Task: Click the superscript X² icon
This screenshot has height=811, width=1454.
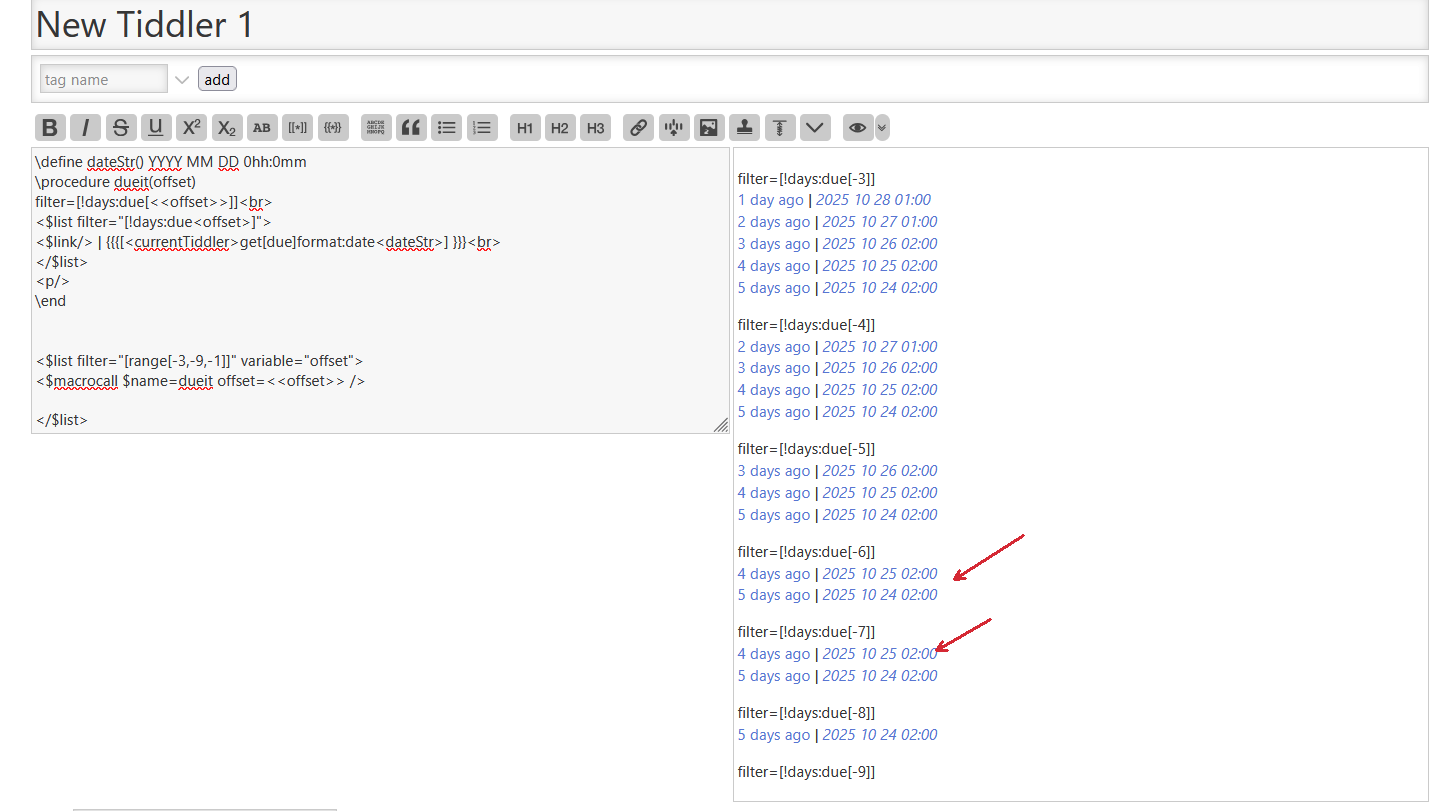Action: point(191,128)
